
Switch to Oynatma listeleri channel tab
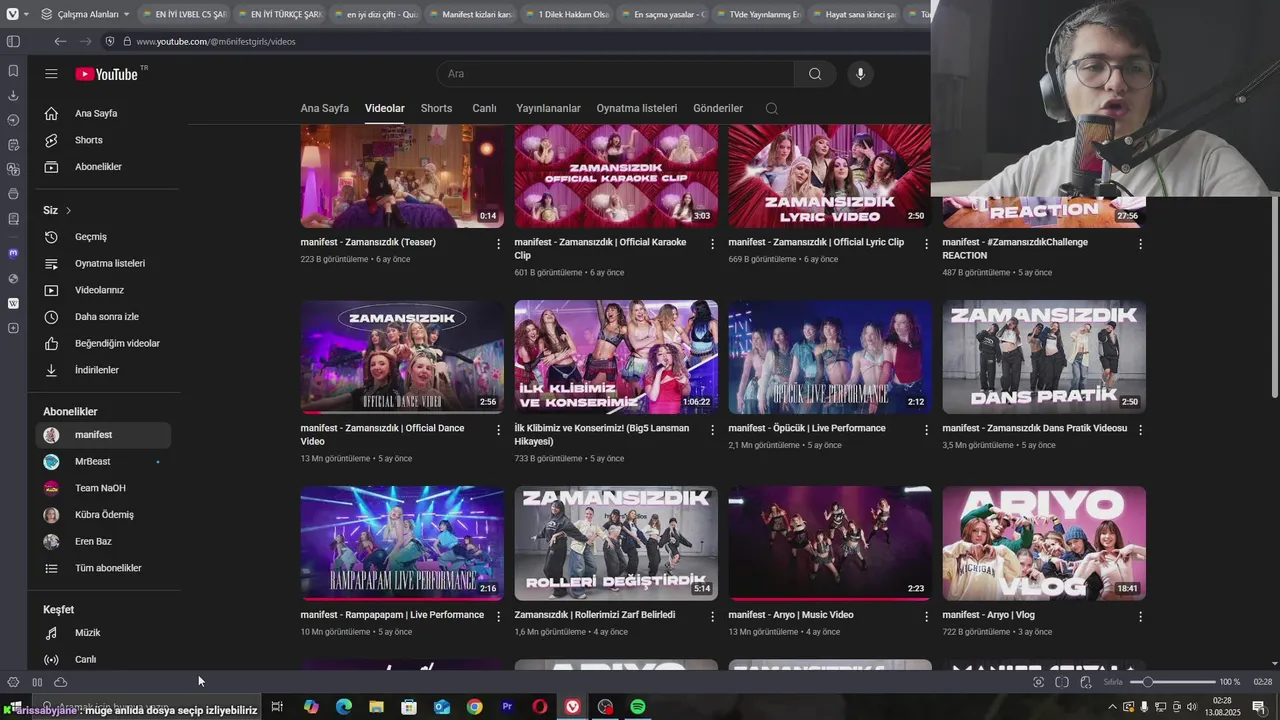[637, 108]
